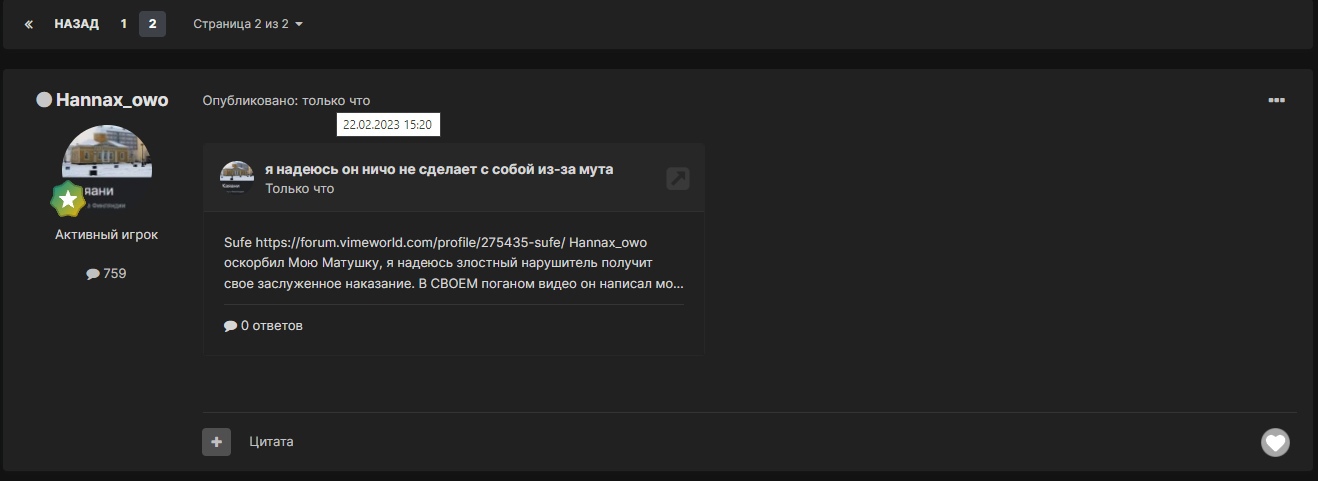Select page 2 in the pagination
The height and width of the screenshot is (481, 1318).
pyautogui.click(x=152, y=24)
